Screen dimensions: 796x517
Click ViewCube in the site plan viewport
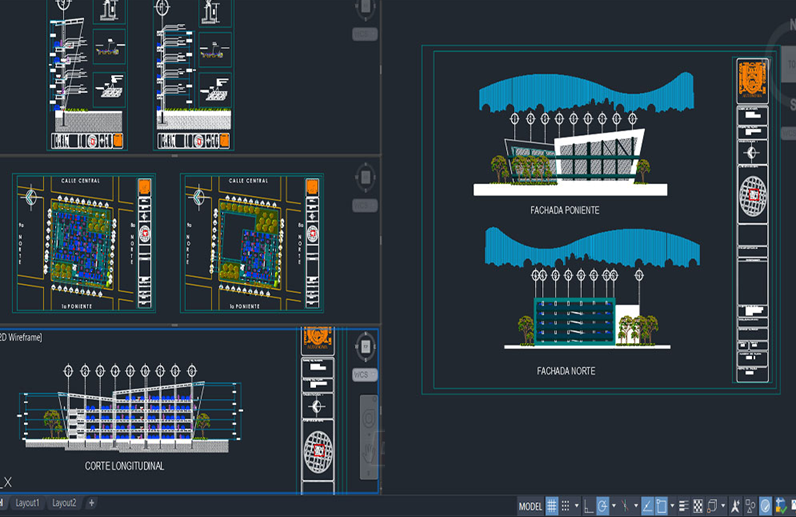366,178
